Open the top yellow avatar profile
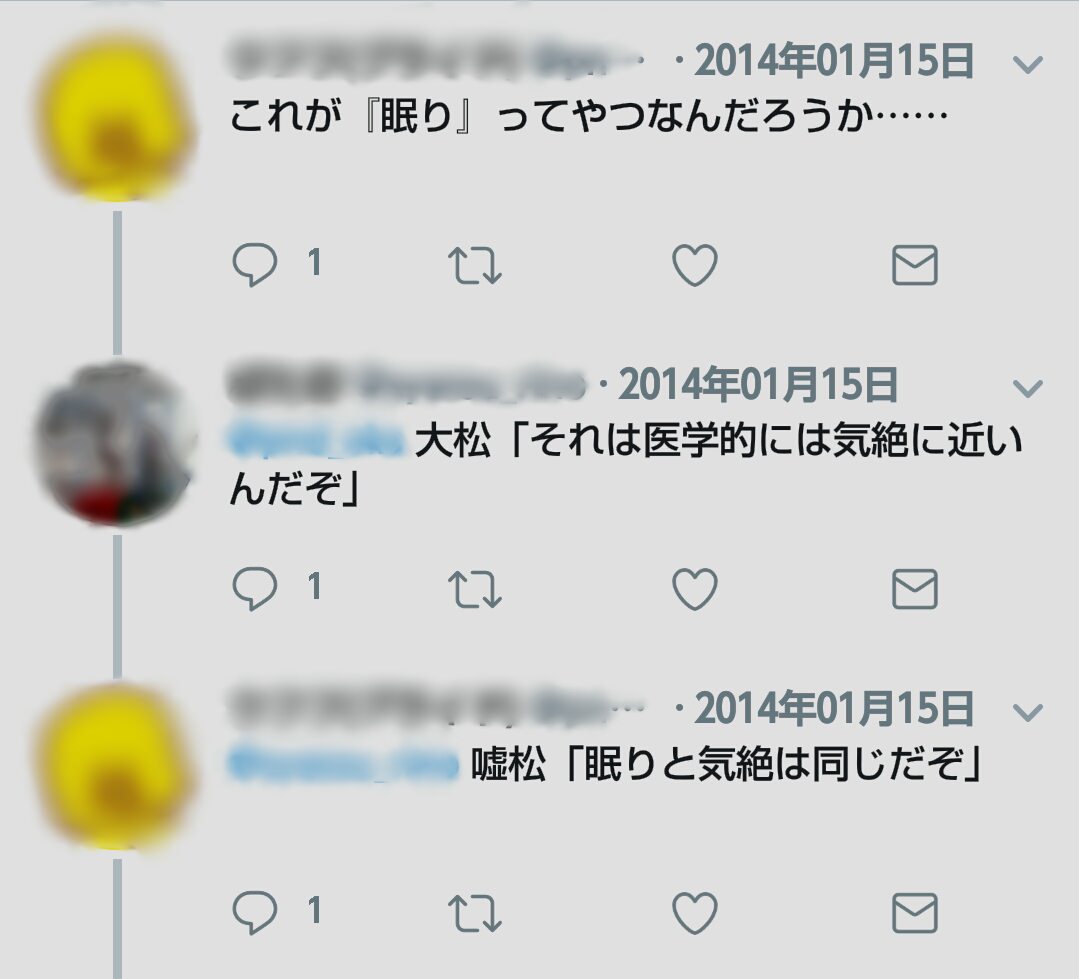Viewport: 1079px width, 979px height. click(116, 118)
